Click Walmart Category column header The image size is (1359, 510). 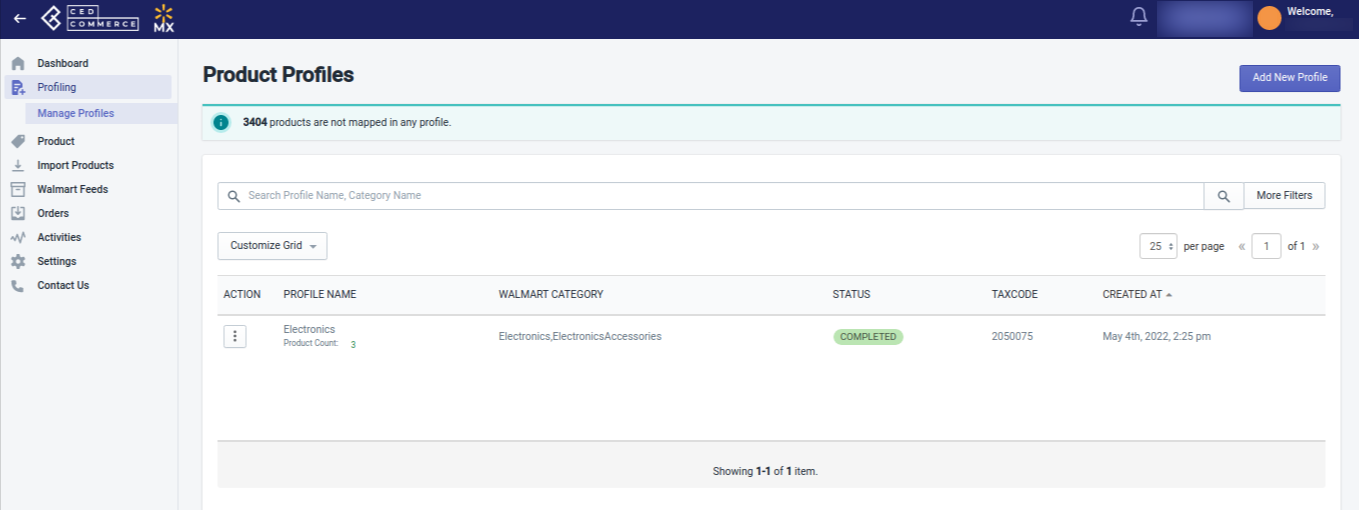551,295
